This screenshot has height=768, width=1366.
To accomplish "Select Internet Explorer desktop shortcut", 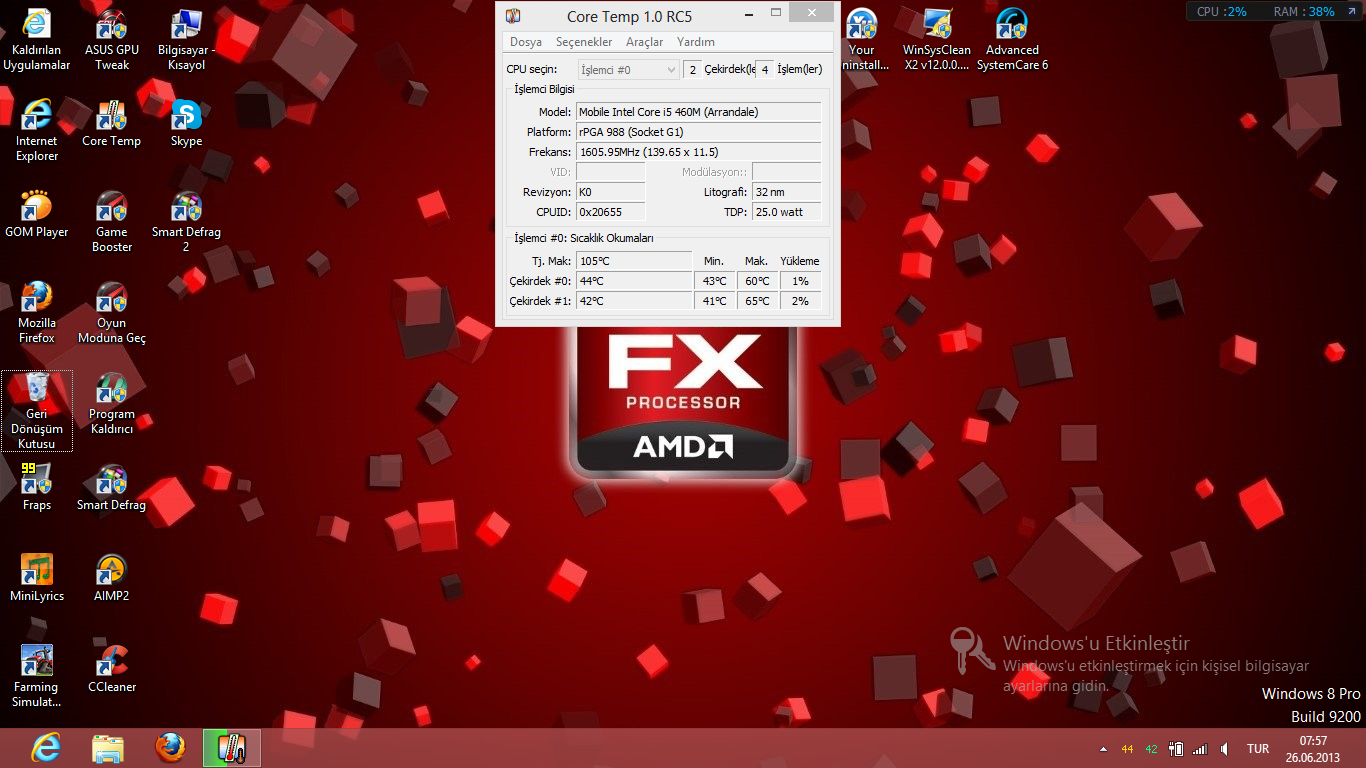I will (37, 130).
